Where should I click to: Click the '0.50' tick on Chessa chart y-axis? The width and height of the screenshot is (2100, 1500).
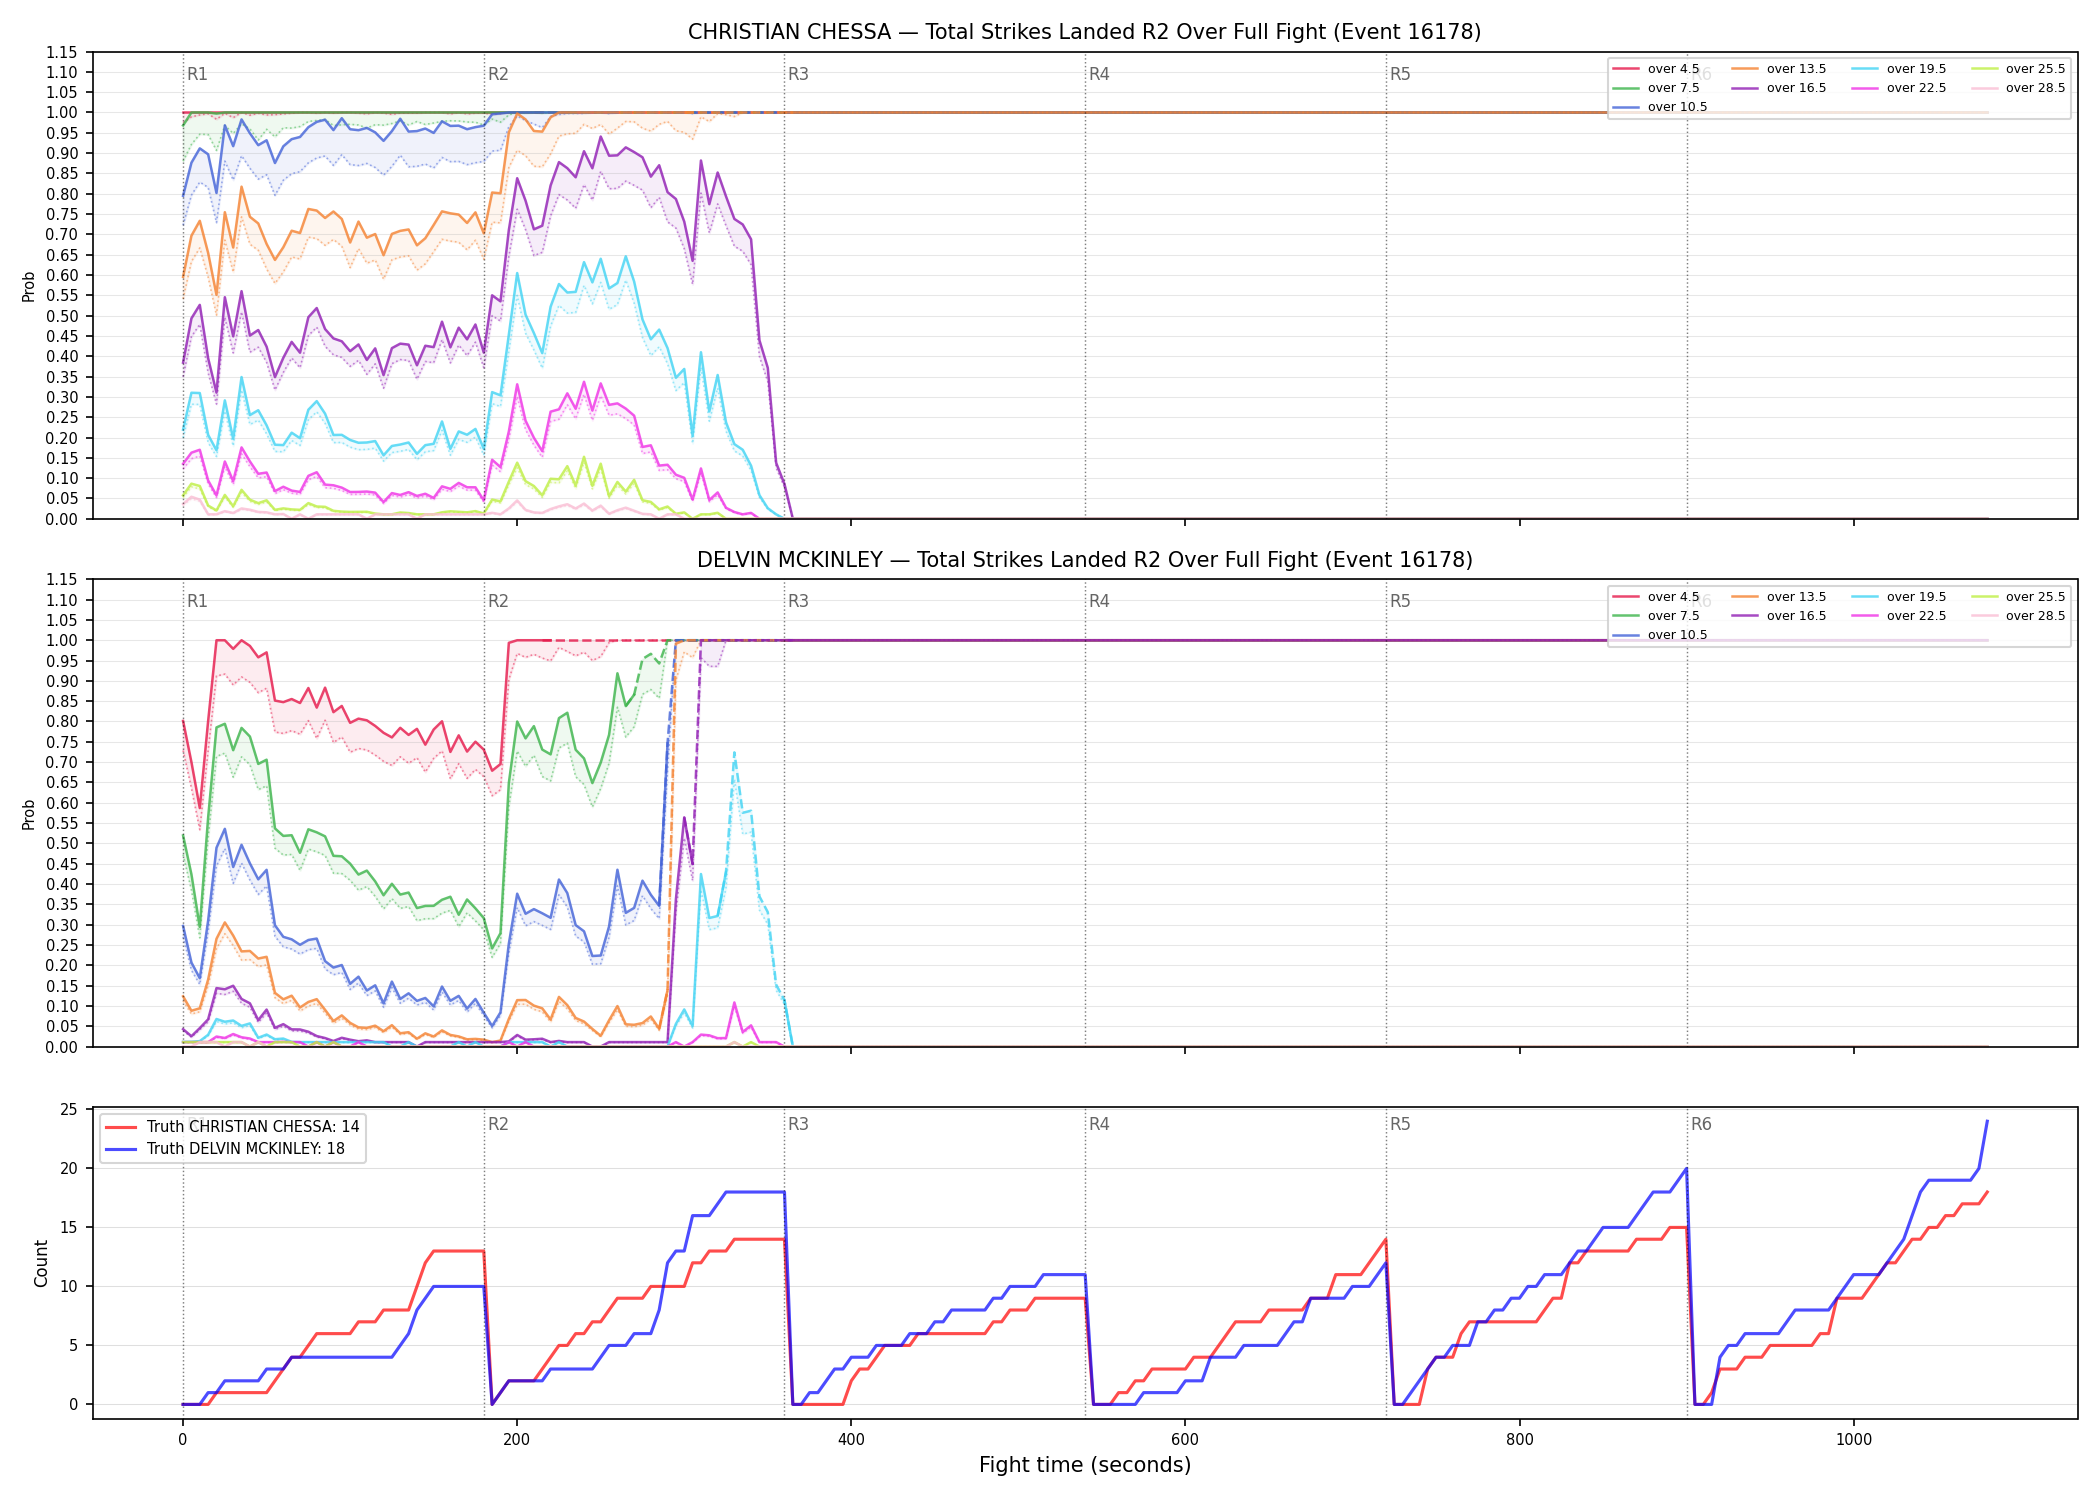pyautogui.click(x=61, y=316)
